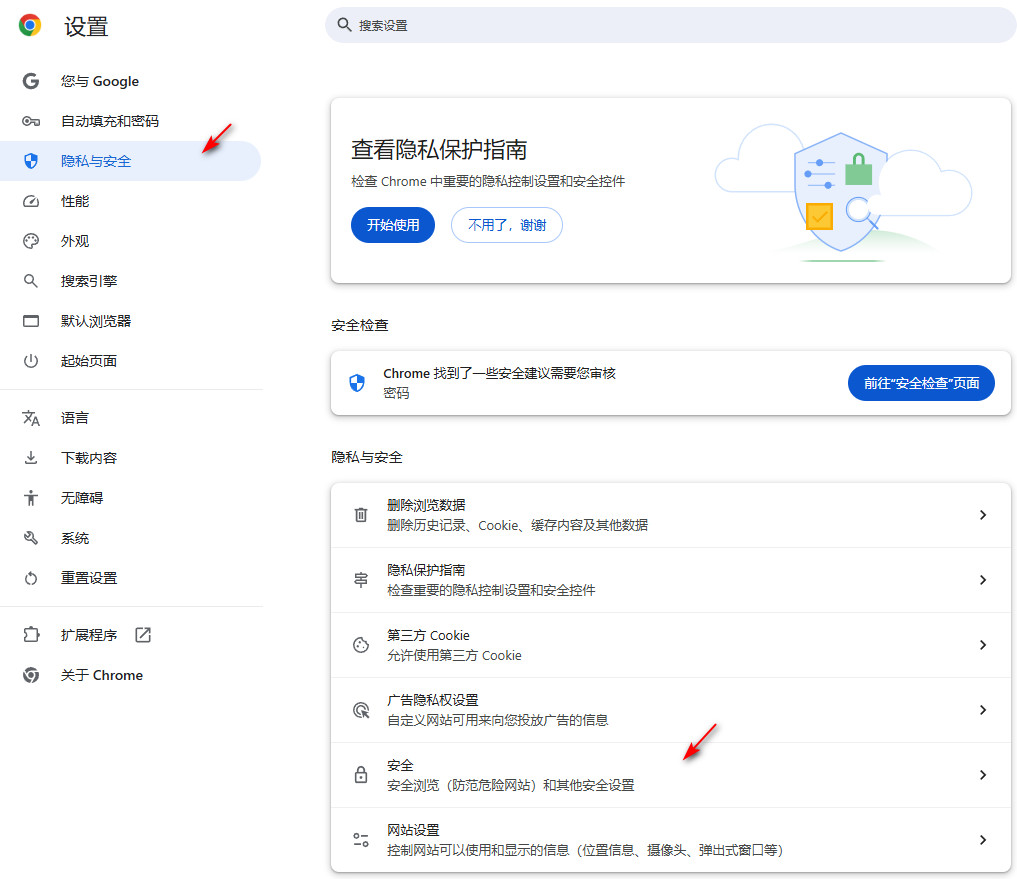Click the privacy guide shield illustration
Viewport: 1017px width, 879px height.
[x=841, y=193]
